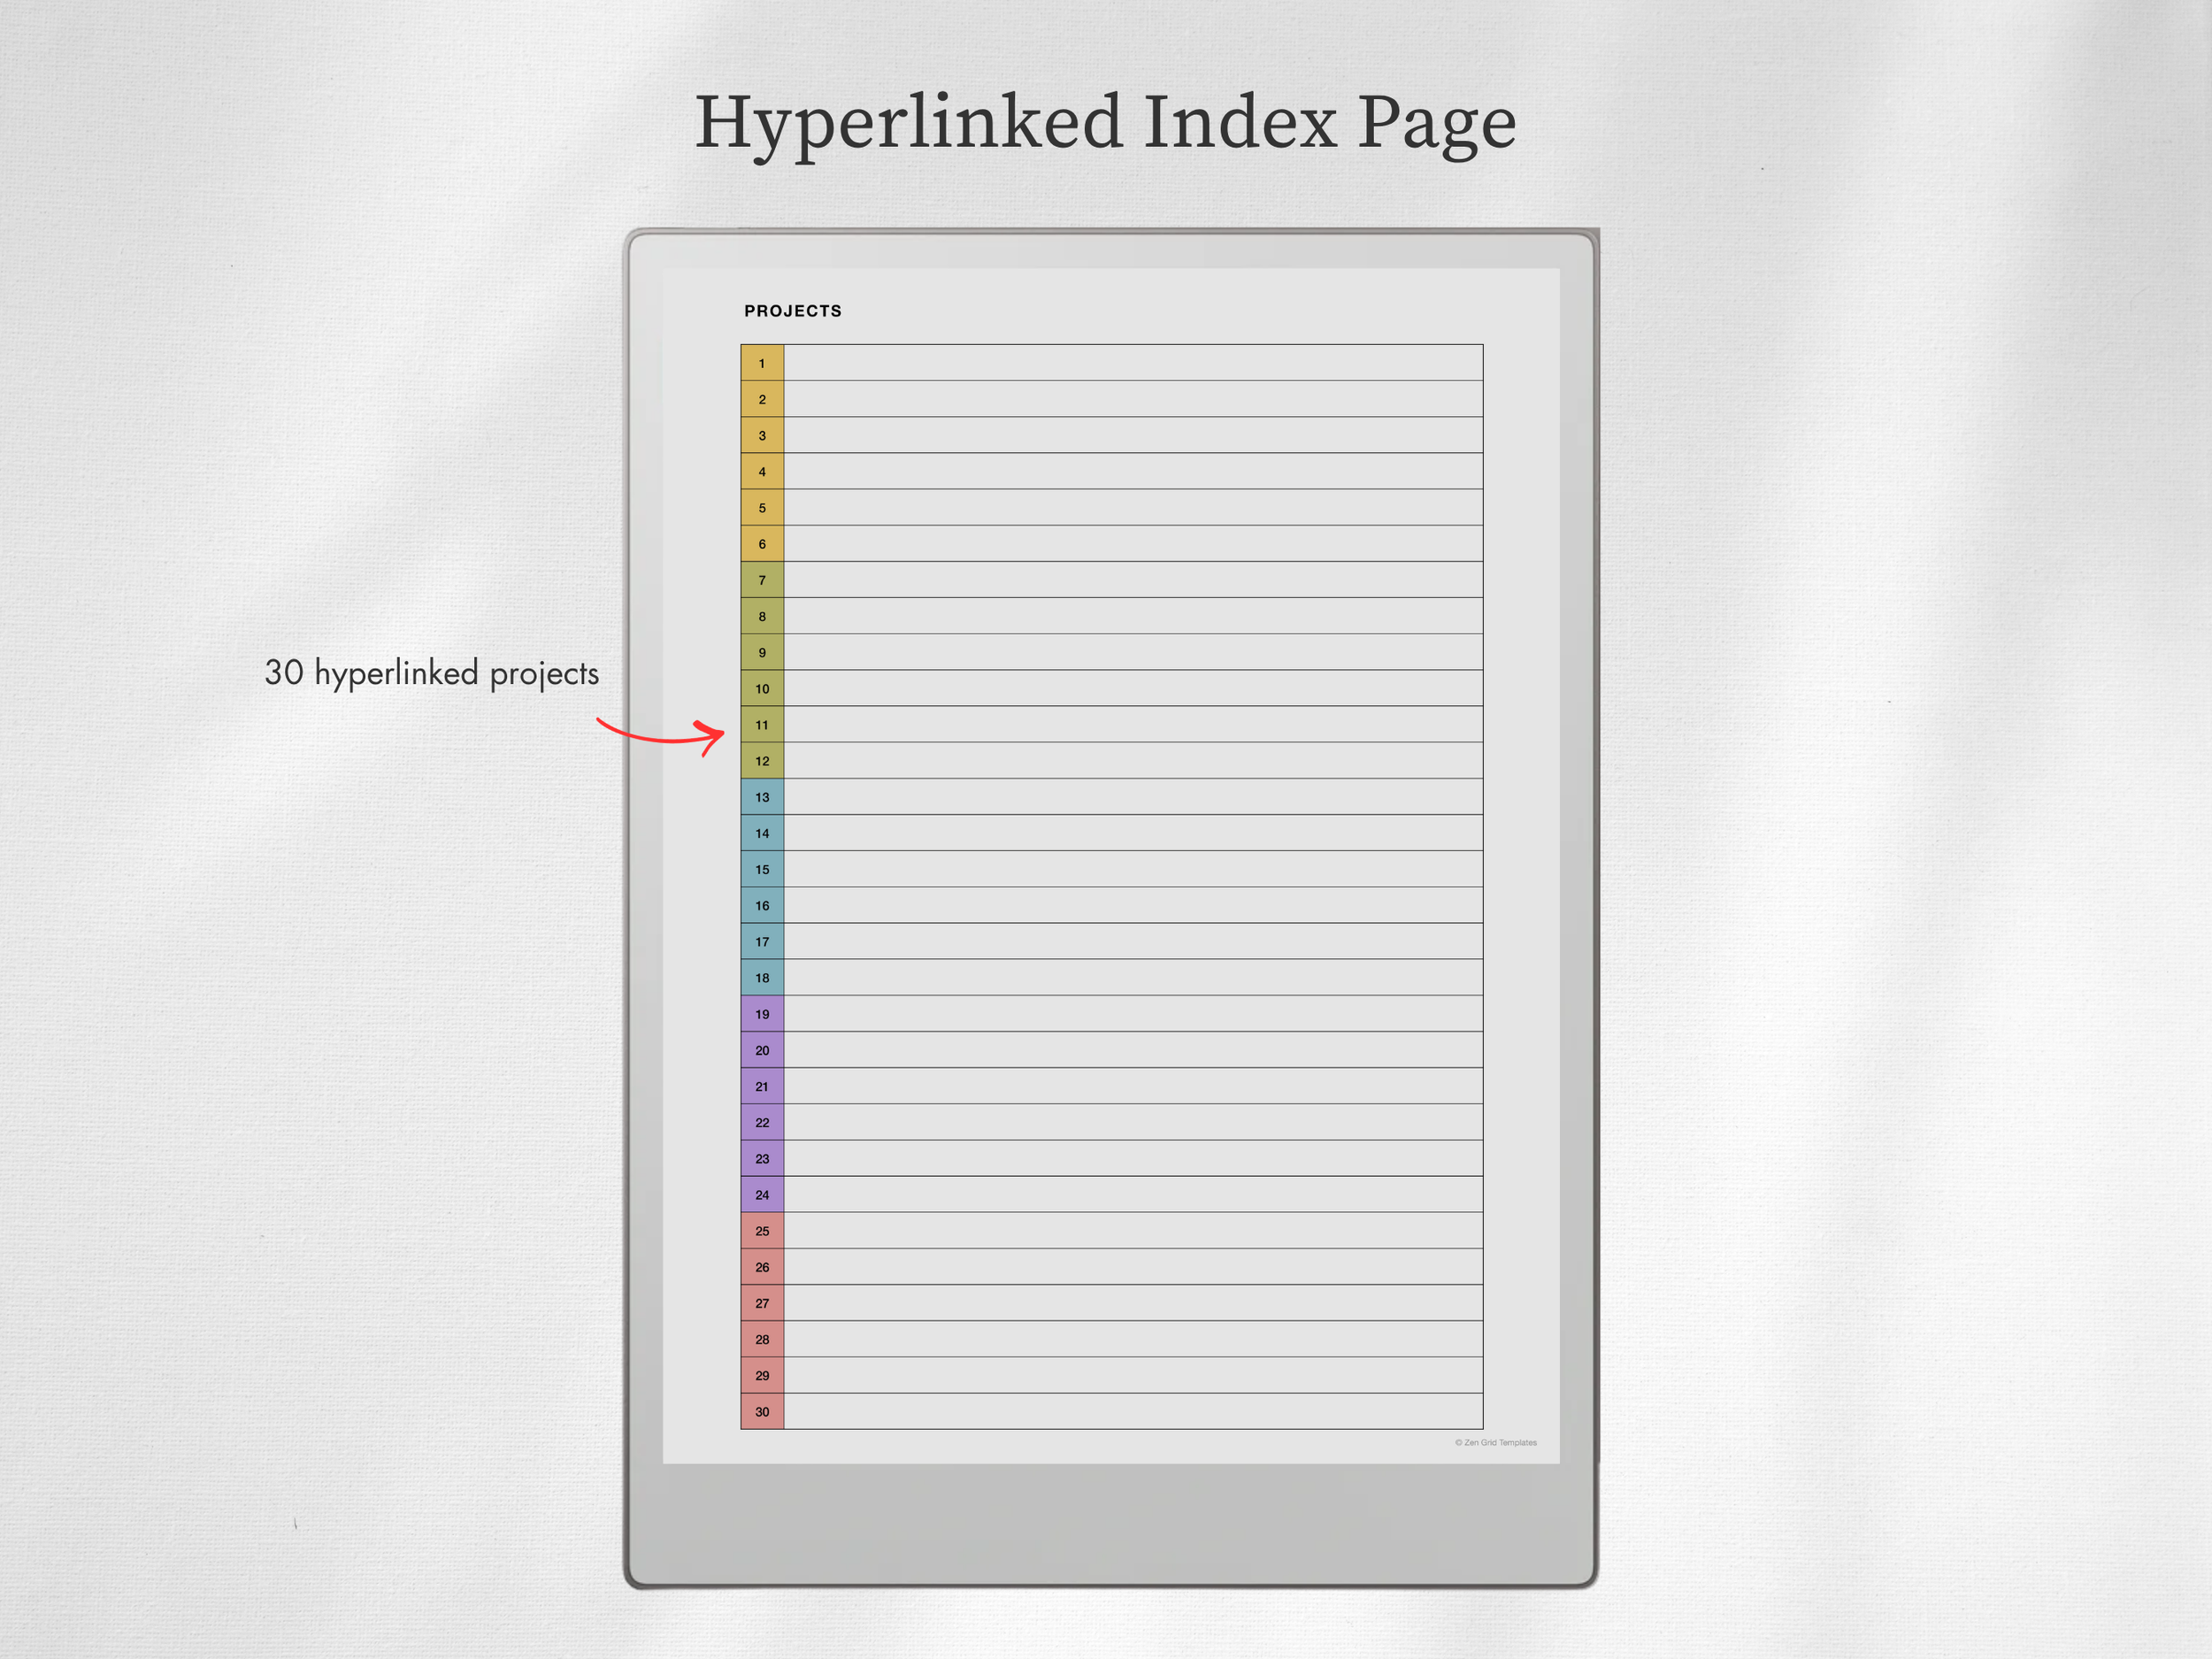2212x1659 pixels.
Task: Tap purple project number 22
Action: [x=762, y=1122]
